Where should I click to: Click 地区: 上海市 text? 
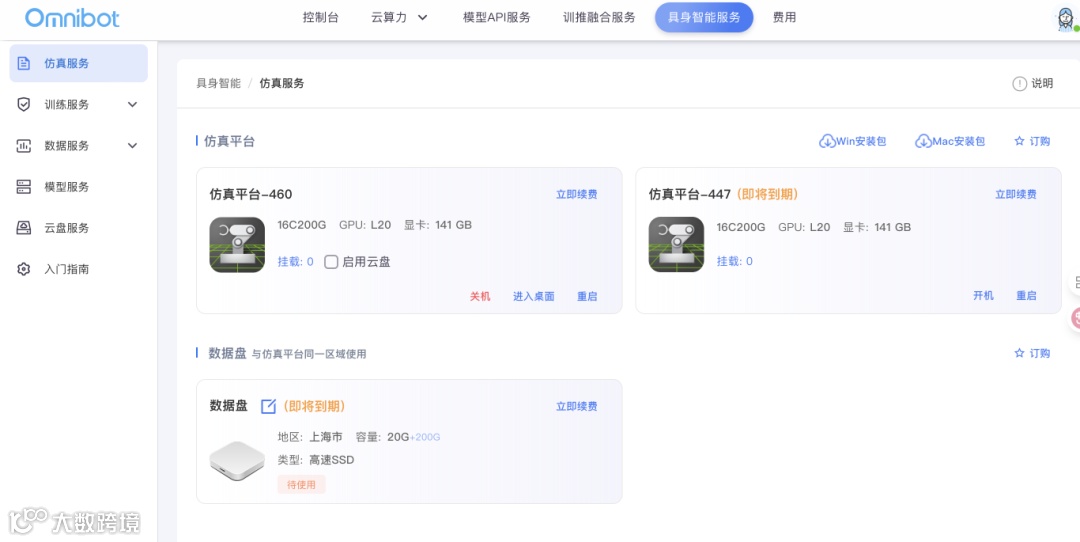[x=310, y=437]
